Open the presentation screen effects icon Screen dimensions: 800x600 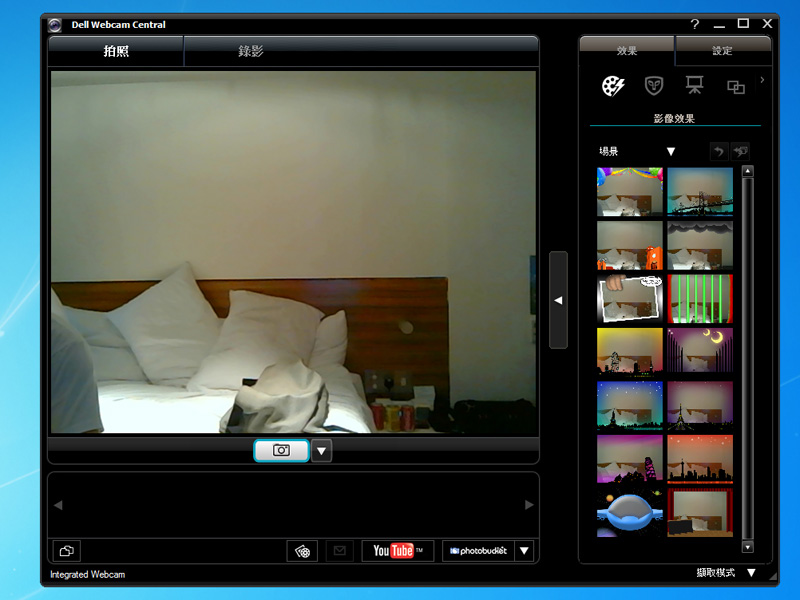[694, 86]
